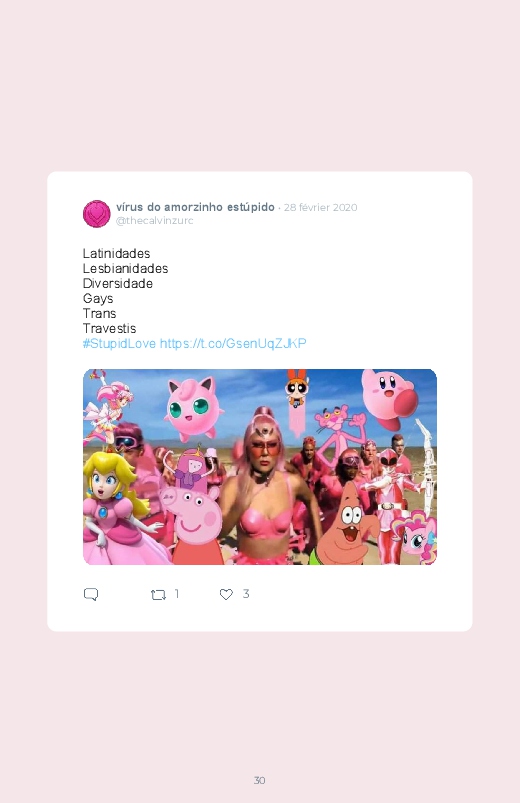This screenshot has width=520, height=803.
Task: Click the page number 30
Action: click(260, 780)
